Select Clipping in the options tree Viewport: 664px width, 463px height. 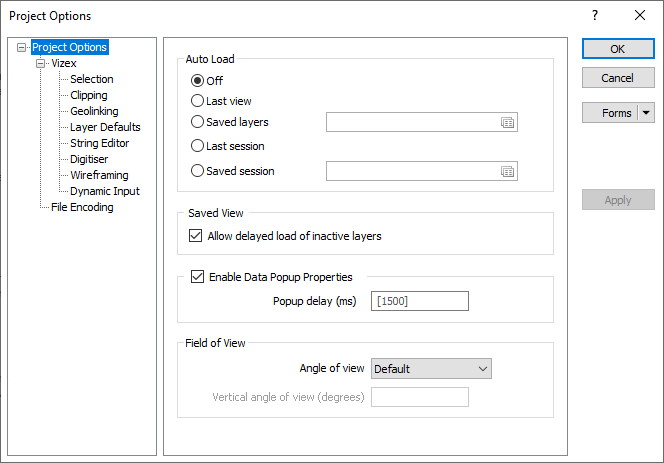(89, 95)
